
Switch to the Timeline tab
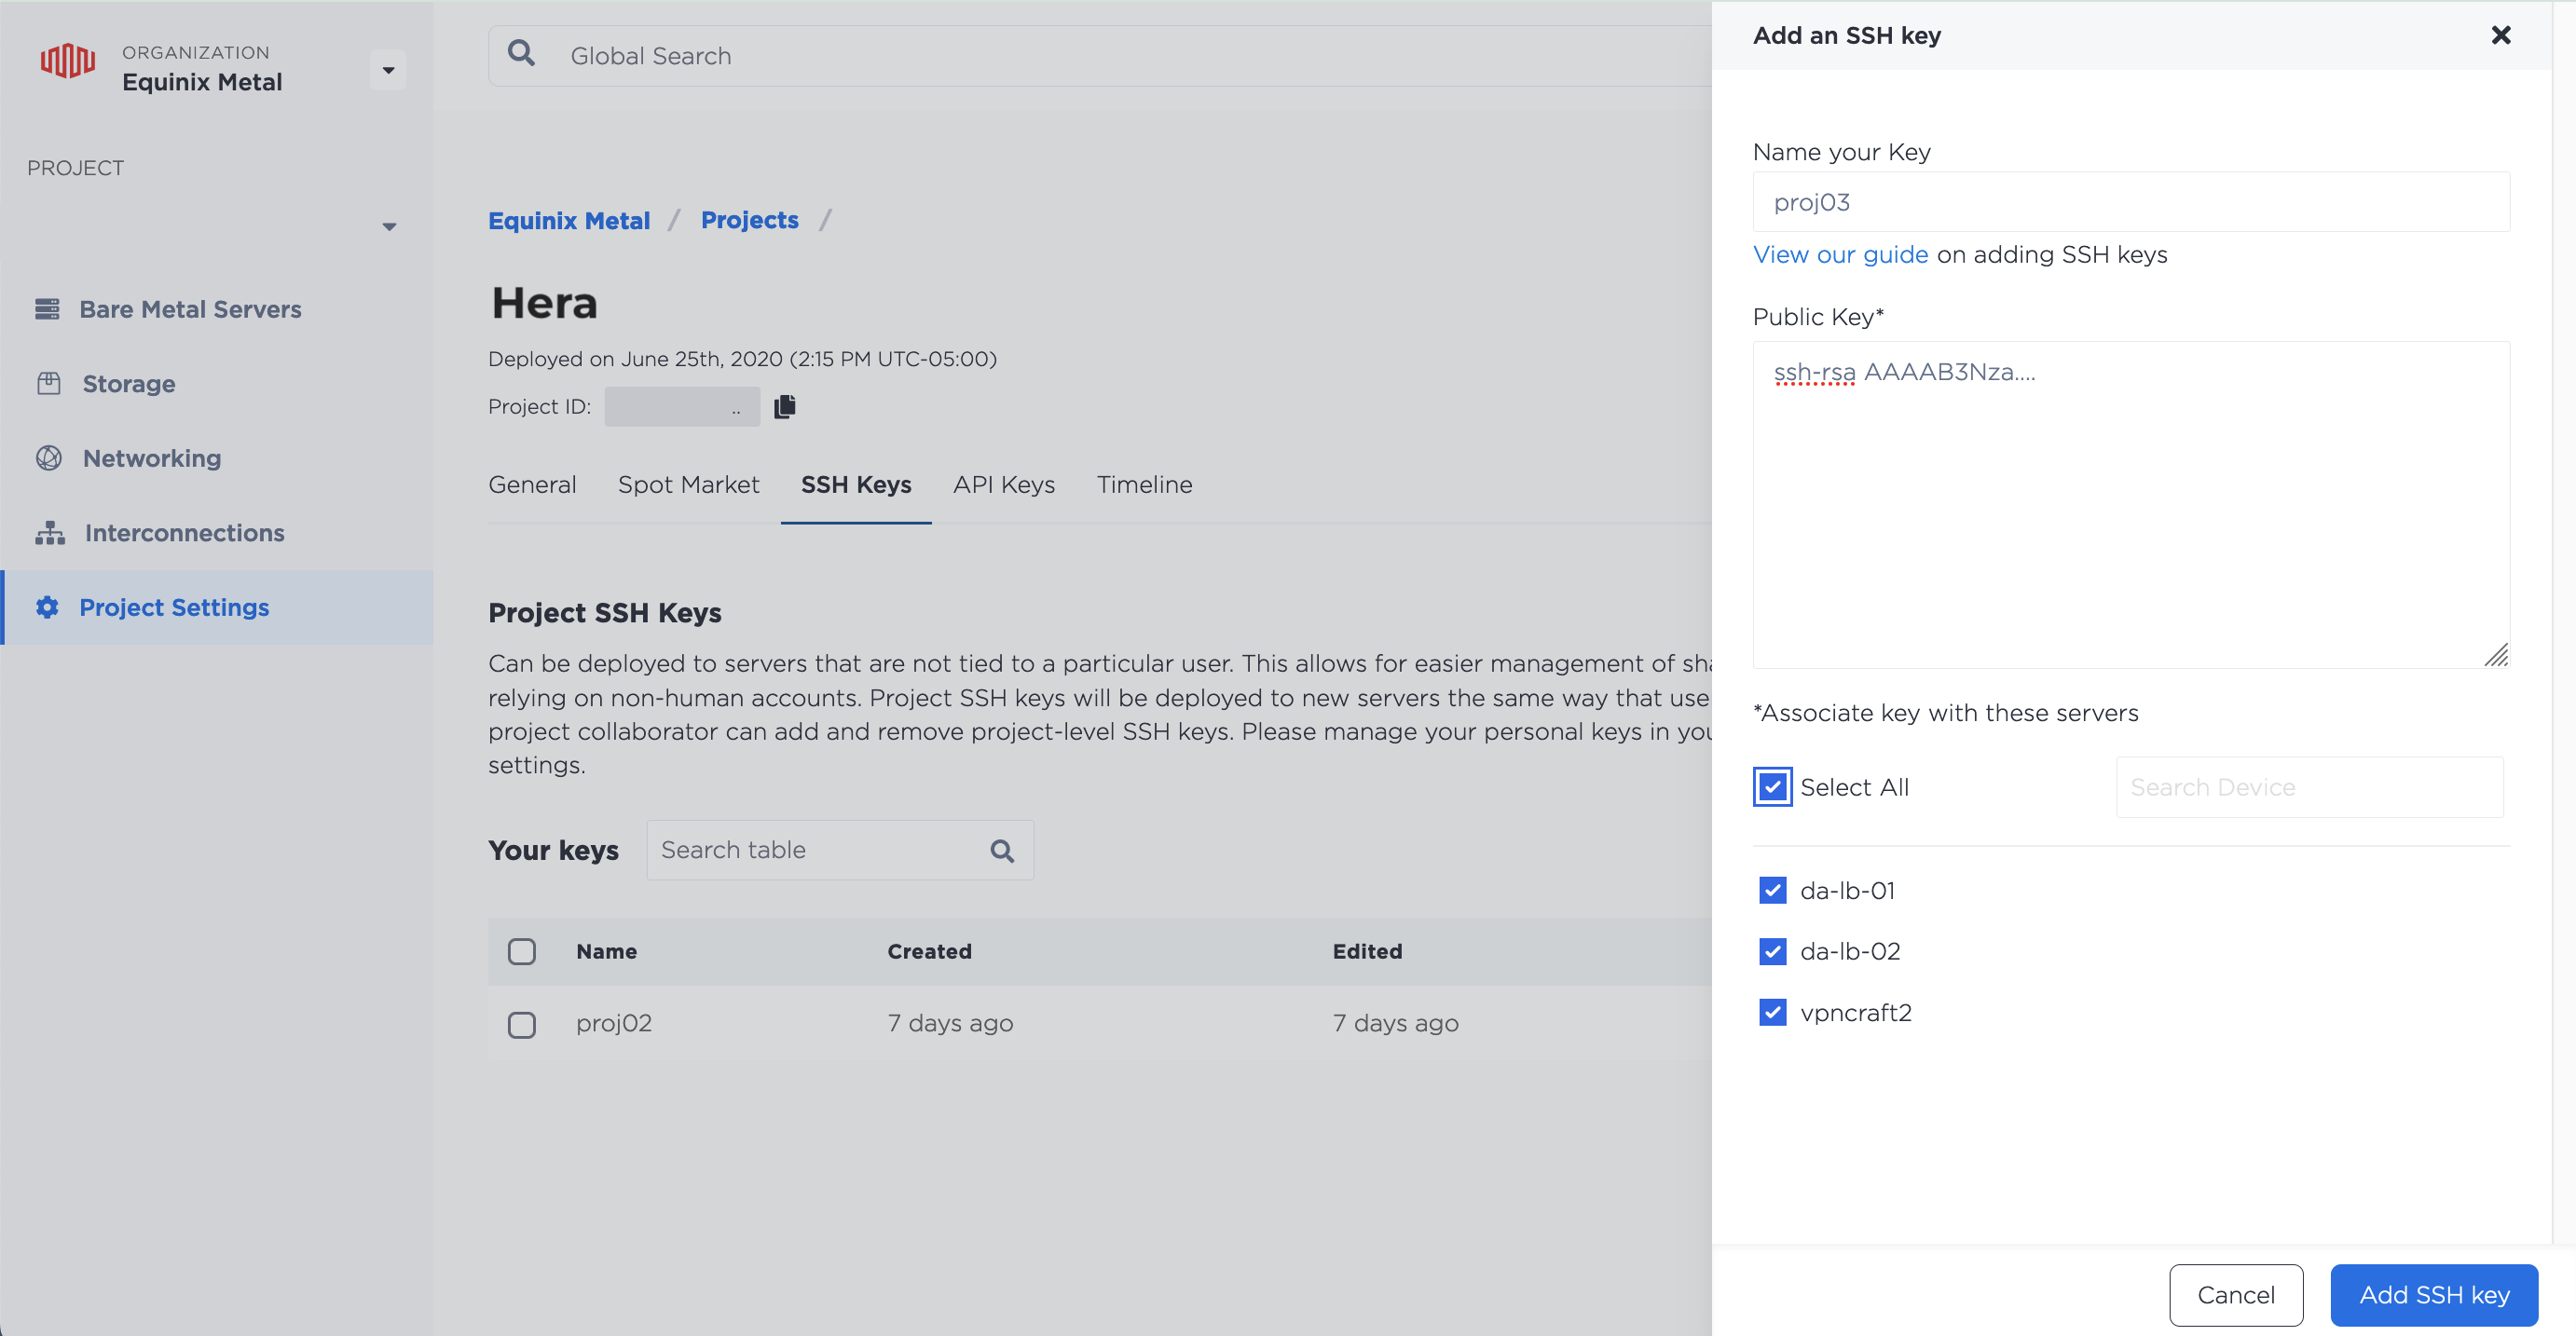point(1144,485)
